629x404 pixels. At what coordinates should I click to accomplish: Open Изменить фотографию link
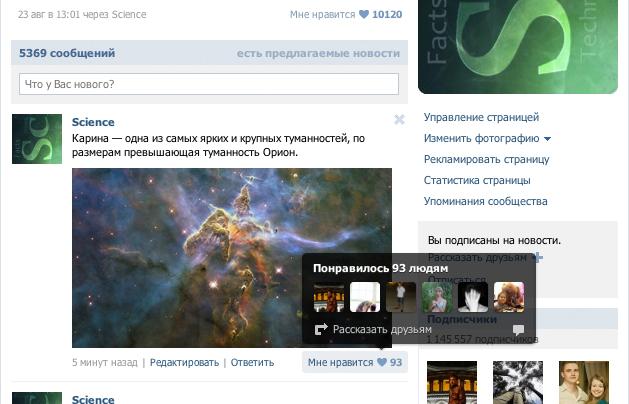point(482,138)
